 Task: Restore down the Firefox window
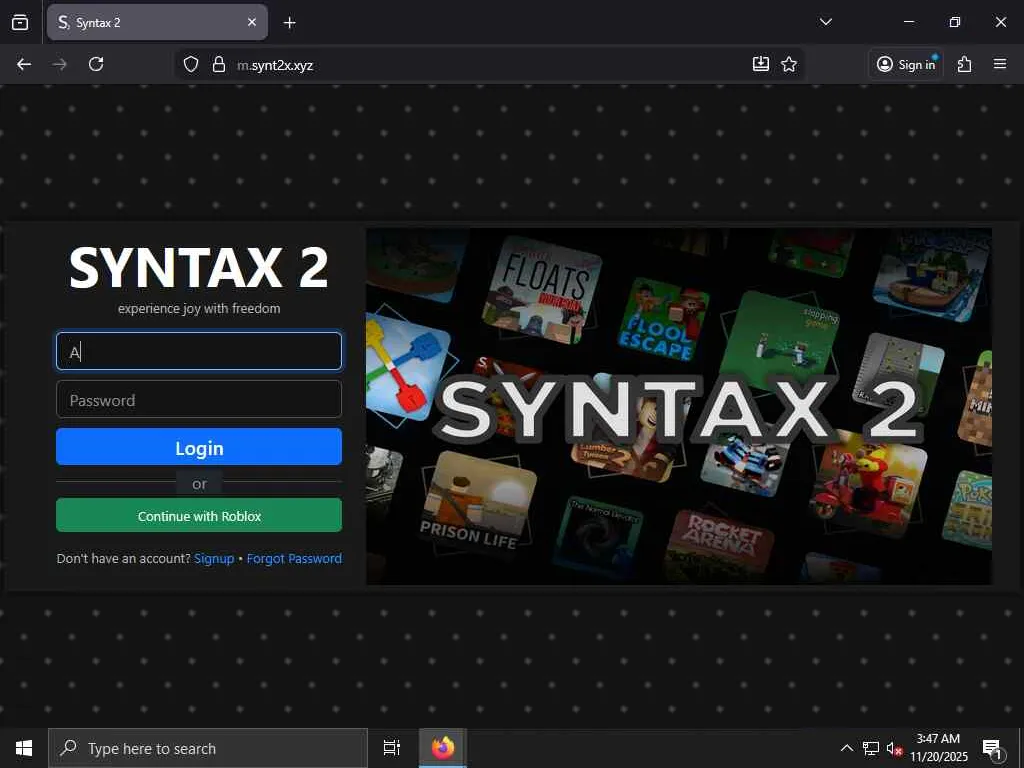point(955,22)
